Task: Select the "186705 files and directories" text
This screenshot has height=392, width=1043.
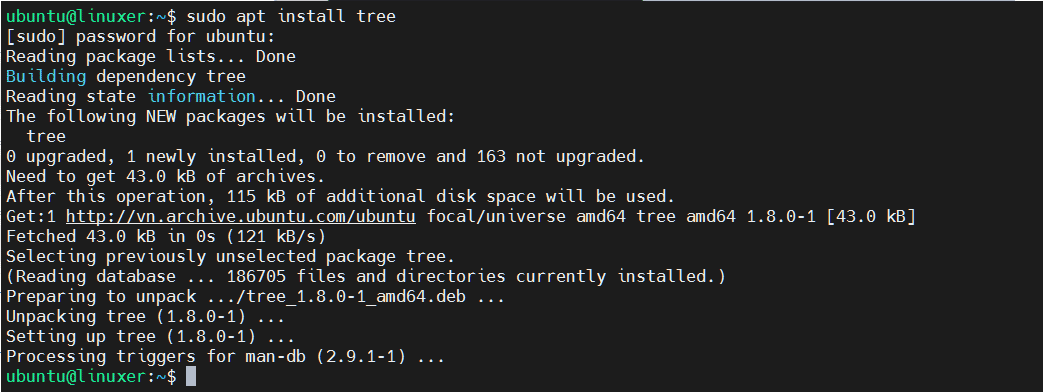Action: click(x=366, y=276)
